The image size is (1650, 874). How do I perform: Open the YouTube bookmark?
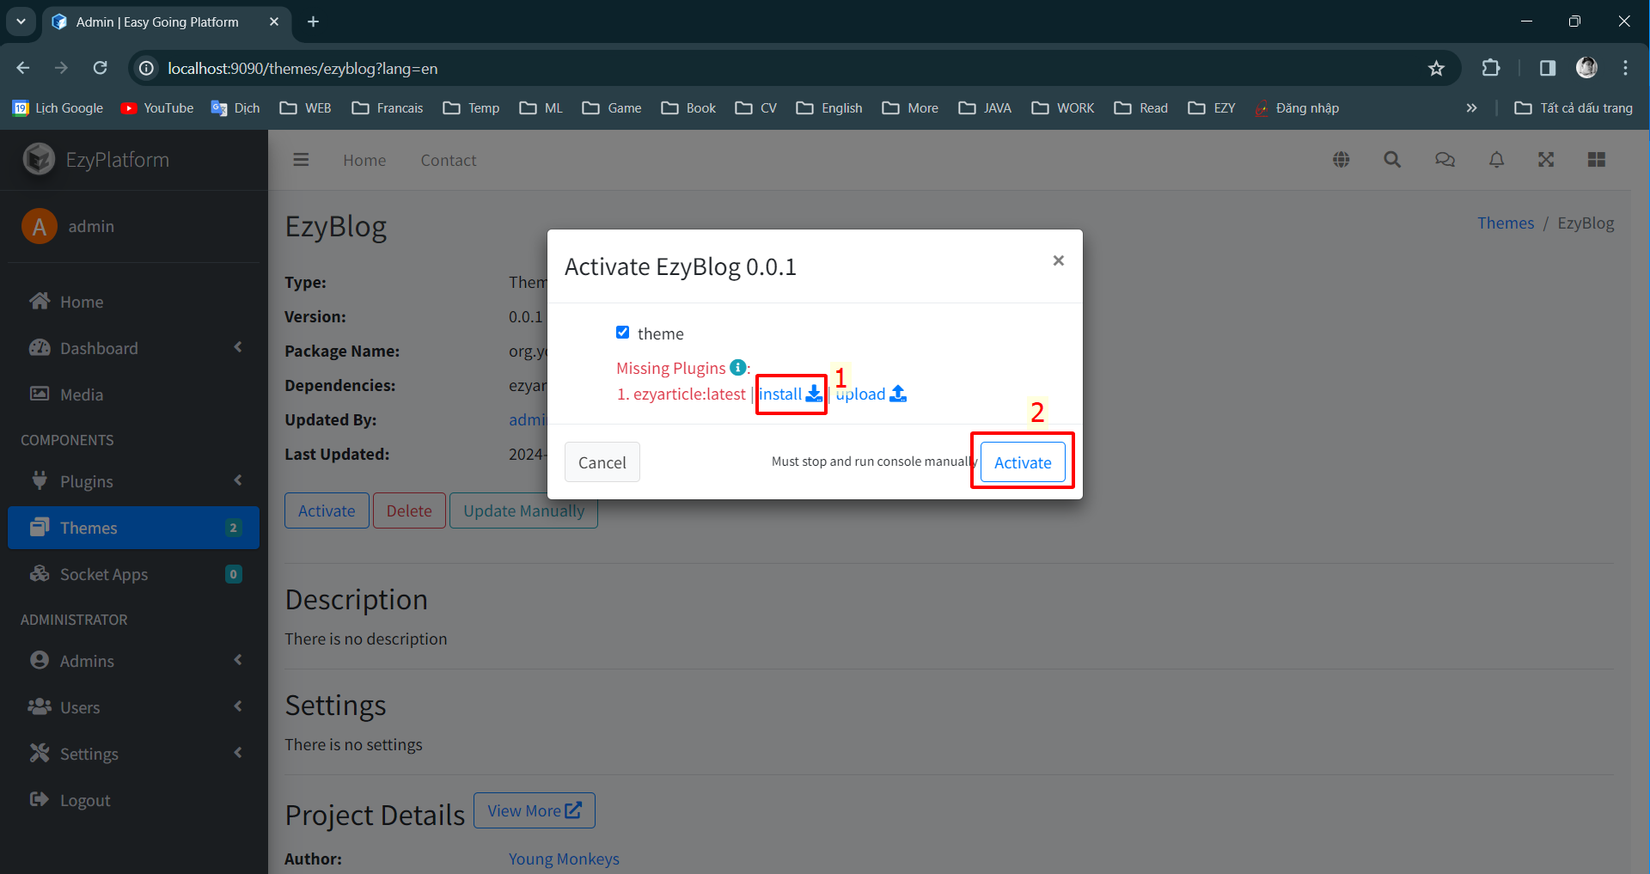click(157, 108)
